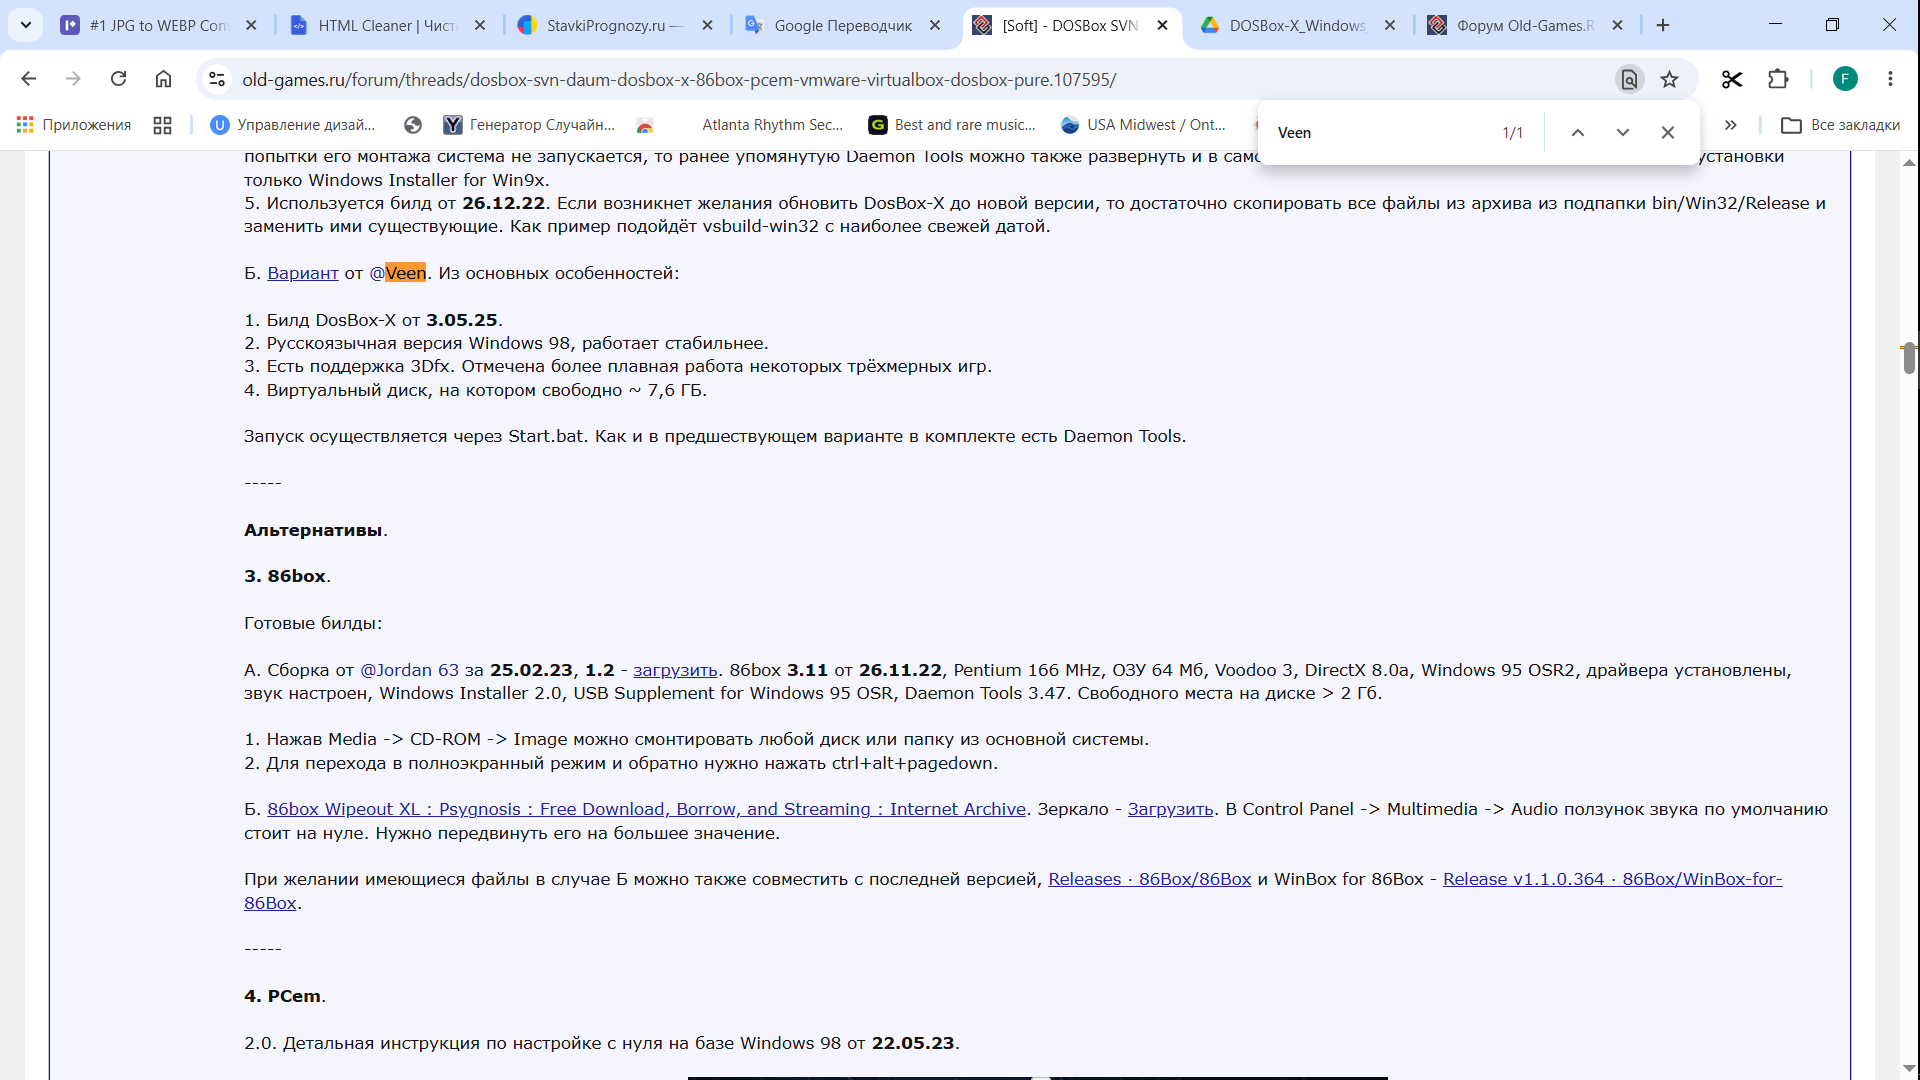The width and height of the screenshot is (1920, 1080).
Task: Click the address bar URL field
Action: pos(920,79)
